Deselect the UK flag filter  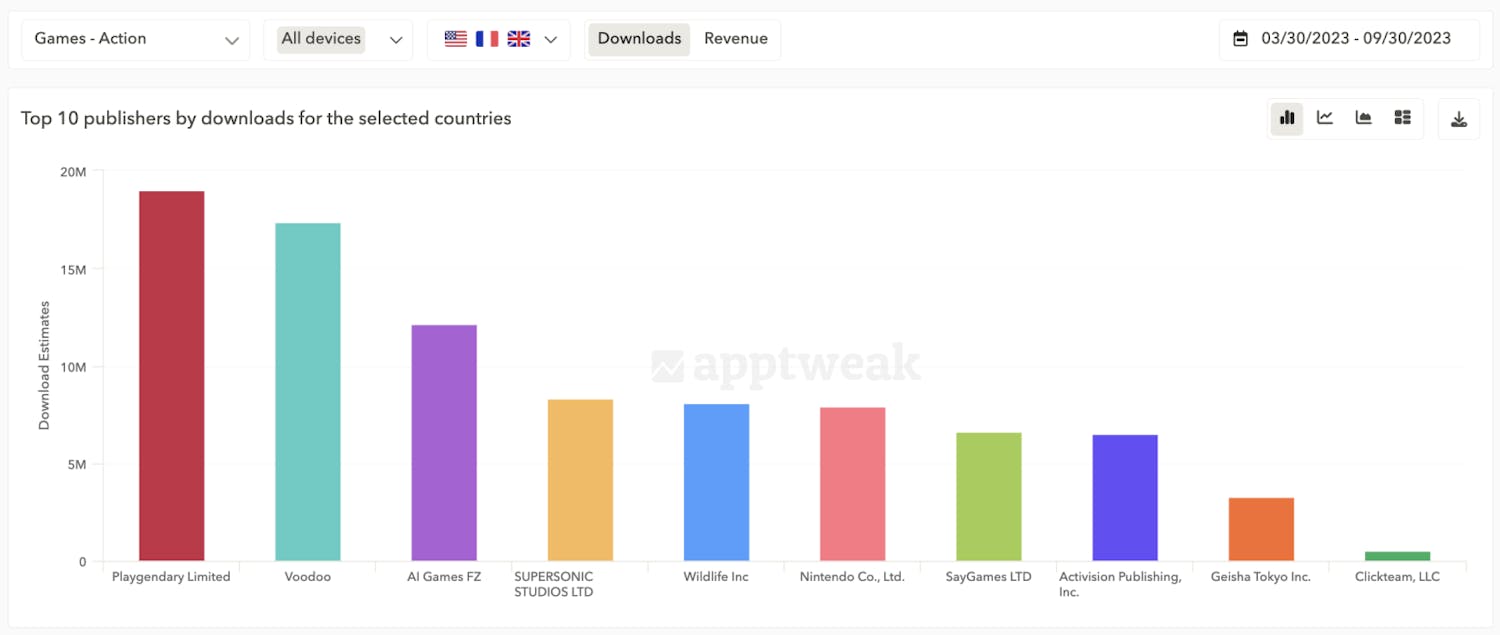(x=518, y=38)
